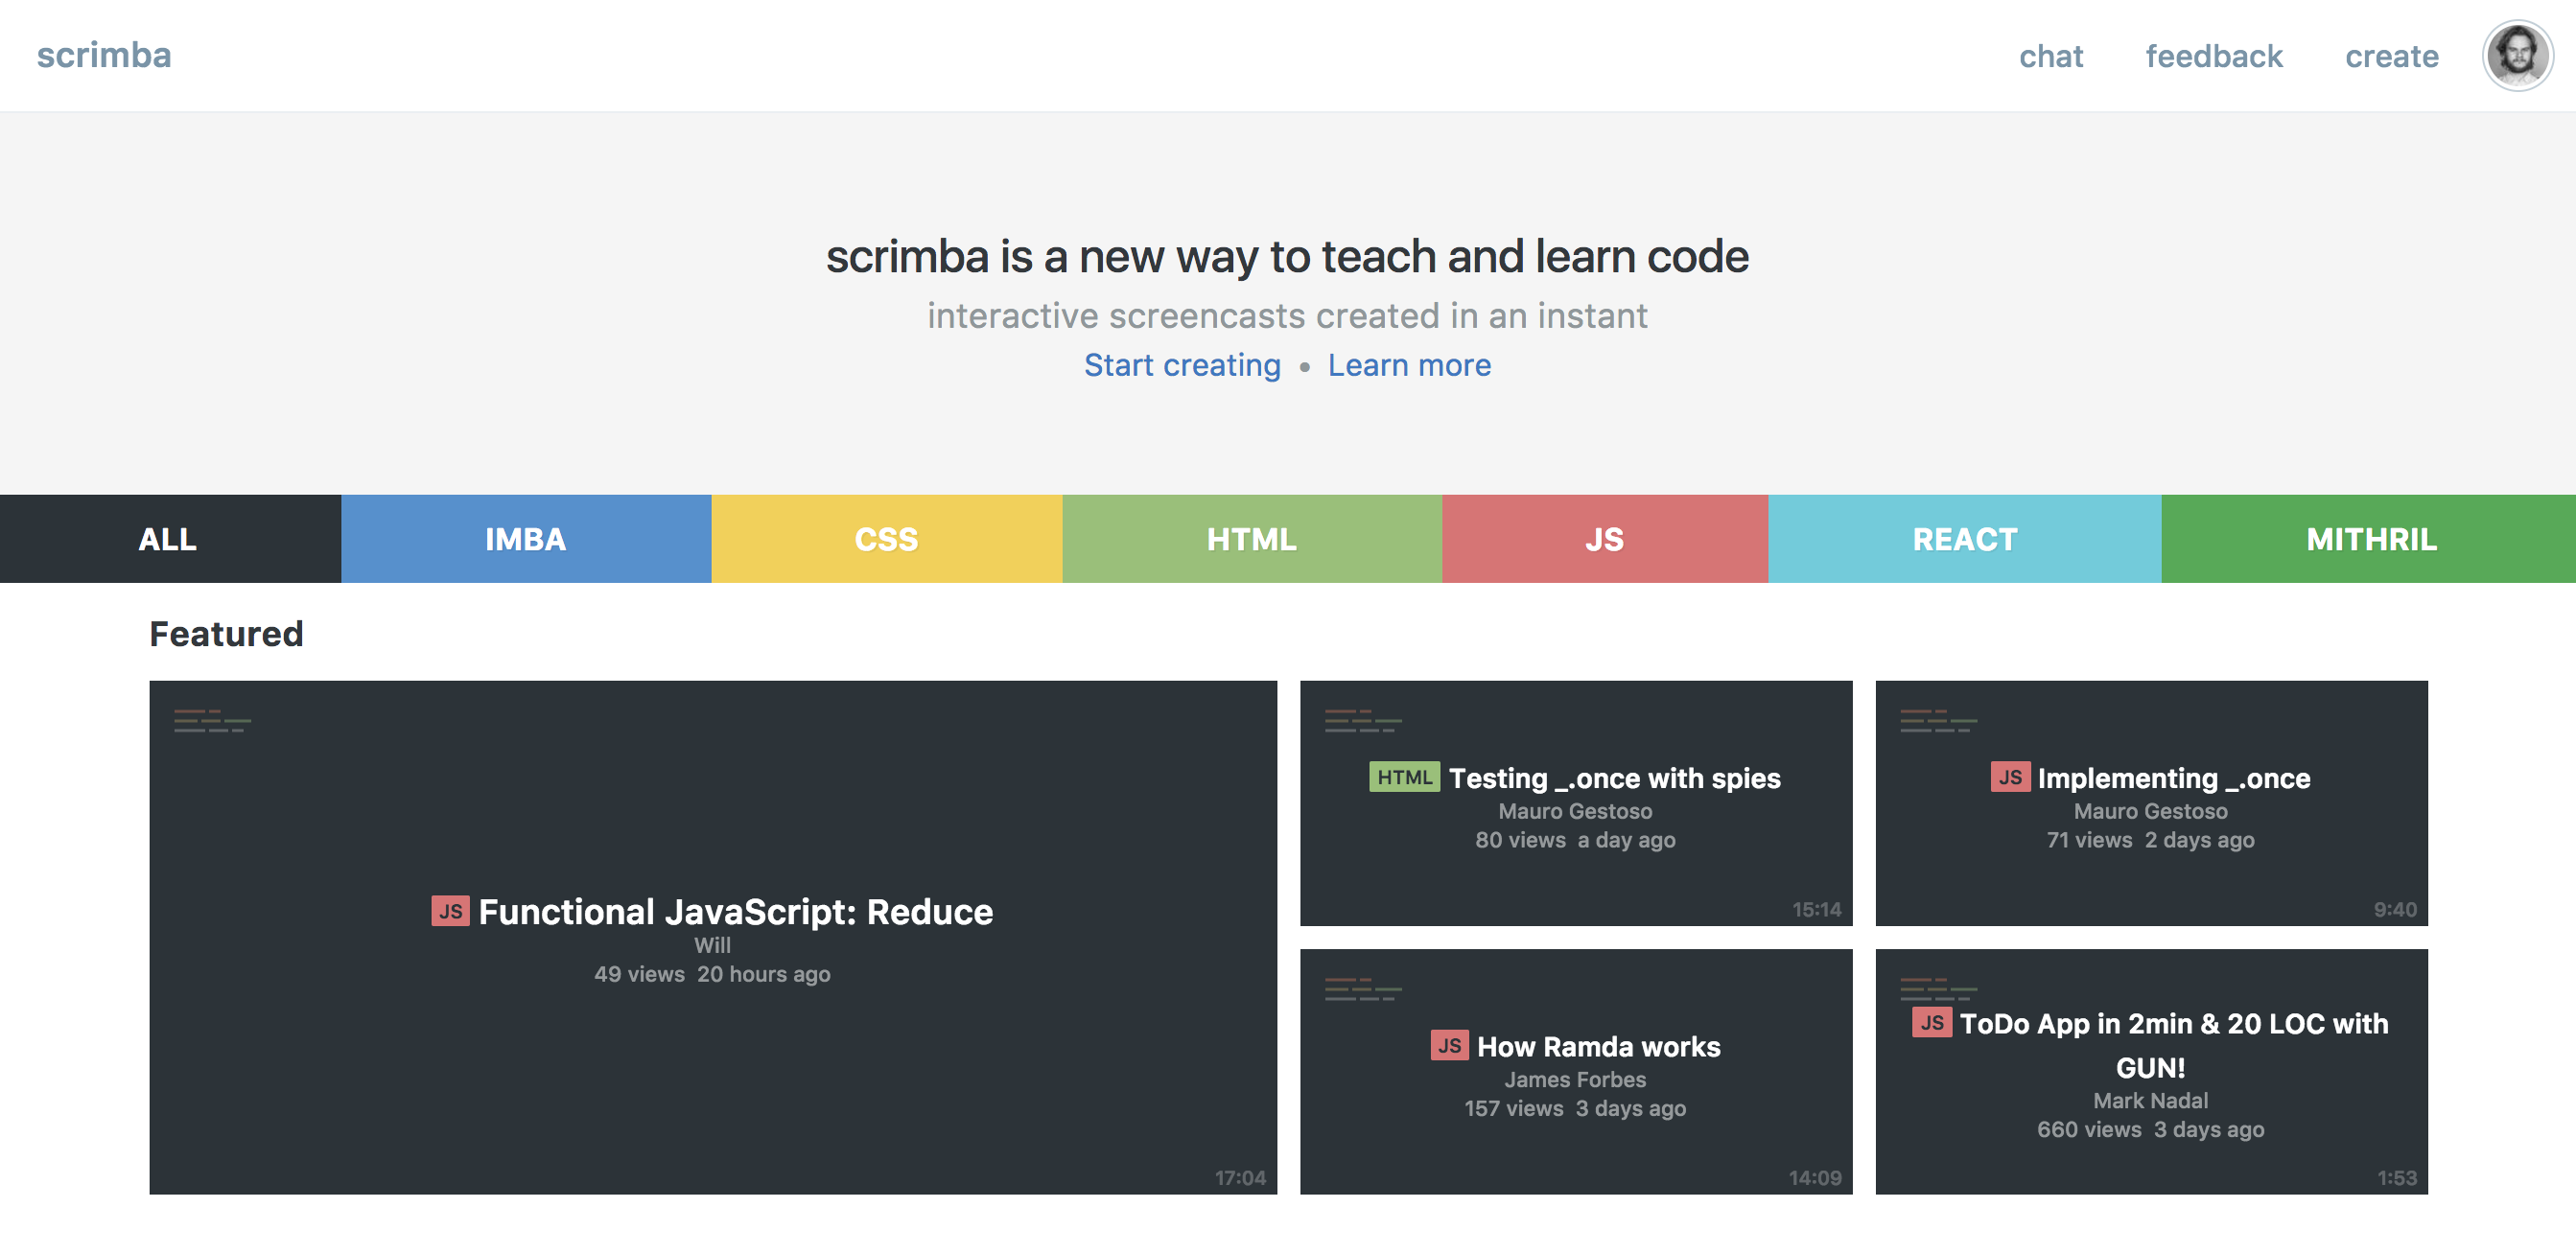Open the feedback link in header
The height and width of the screenshot is (1254, 2576).
point(2214,56)
